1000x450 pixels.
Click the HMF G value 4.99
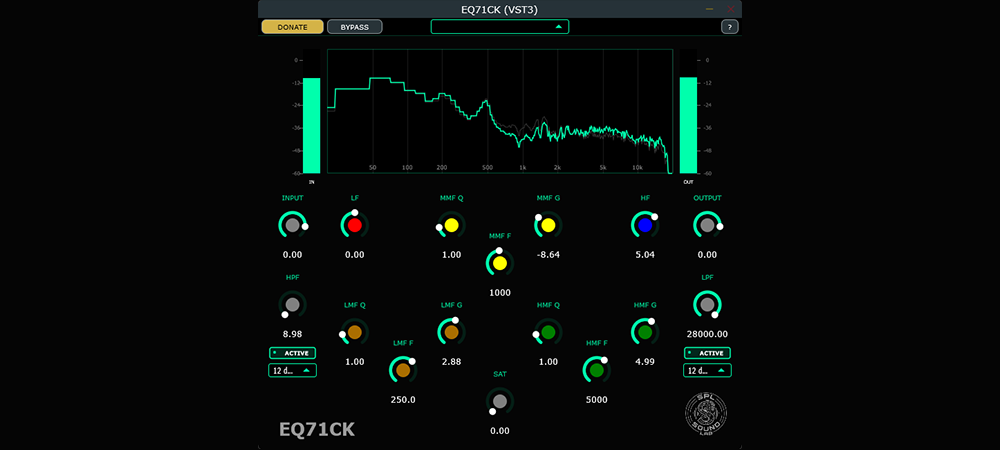645,362
